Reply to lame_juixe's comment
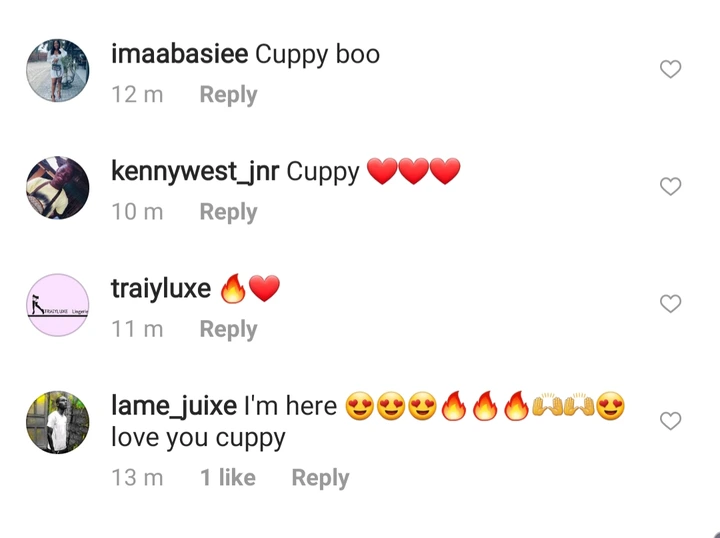720x538 pixels. coord(321,478)
